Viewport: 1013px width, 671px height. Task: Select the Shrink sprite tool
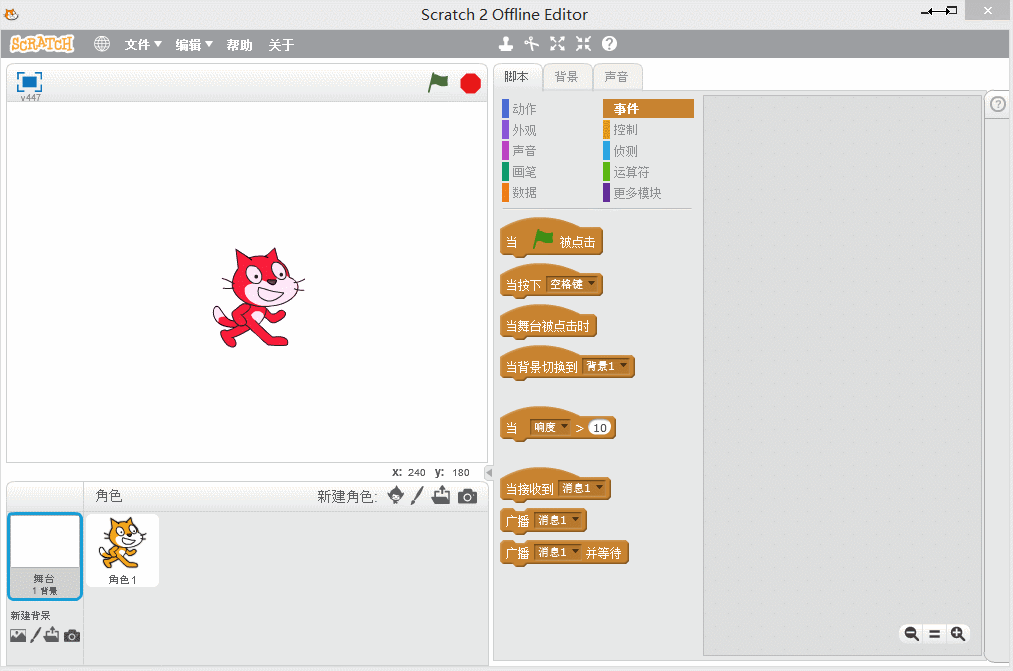pyautogui.click(x=583, y=44)
